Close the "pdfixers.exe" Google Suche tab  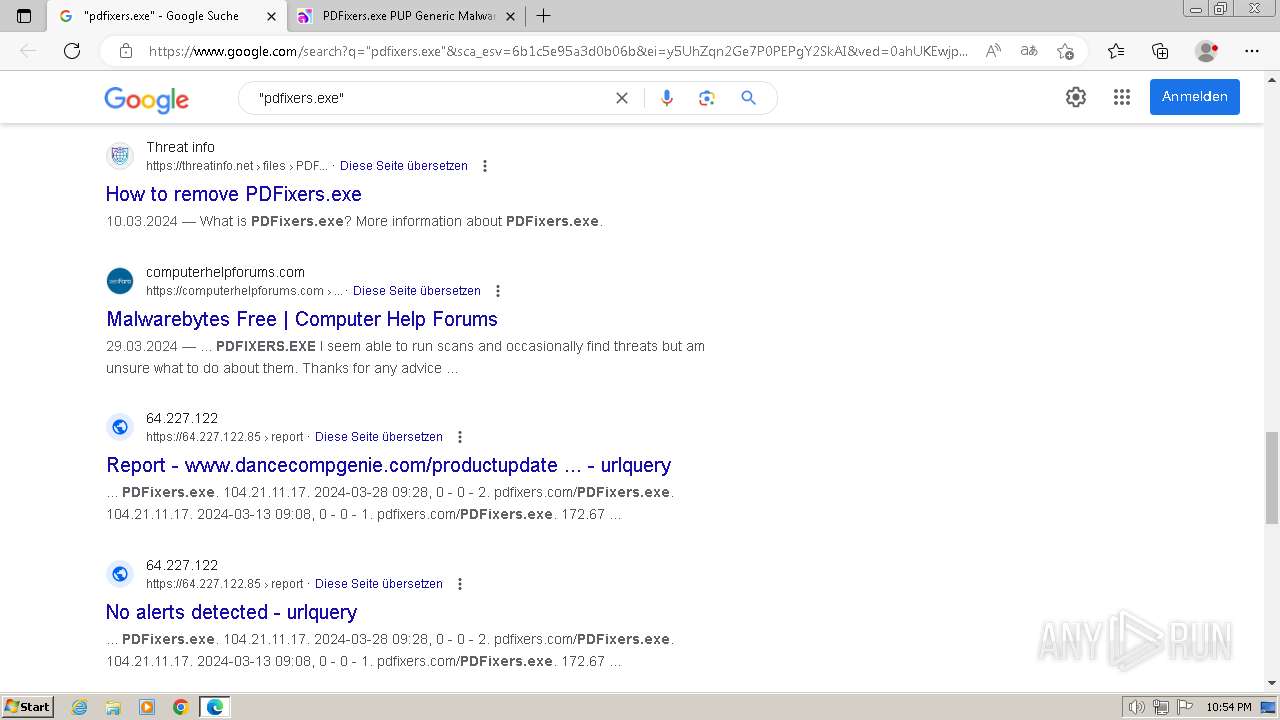[272, 16]
